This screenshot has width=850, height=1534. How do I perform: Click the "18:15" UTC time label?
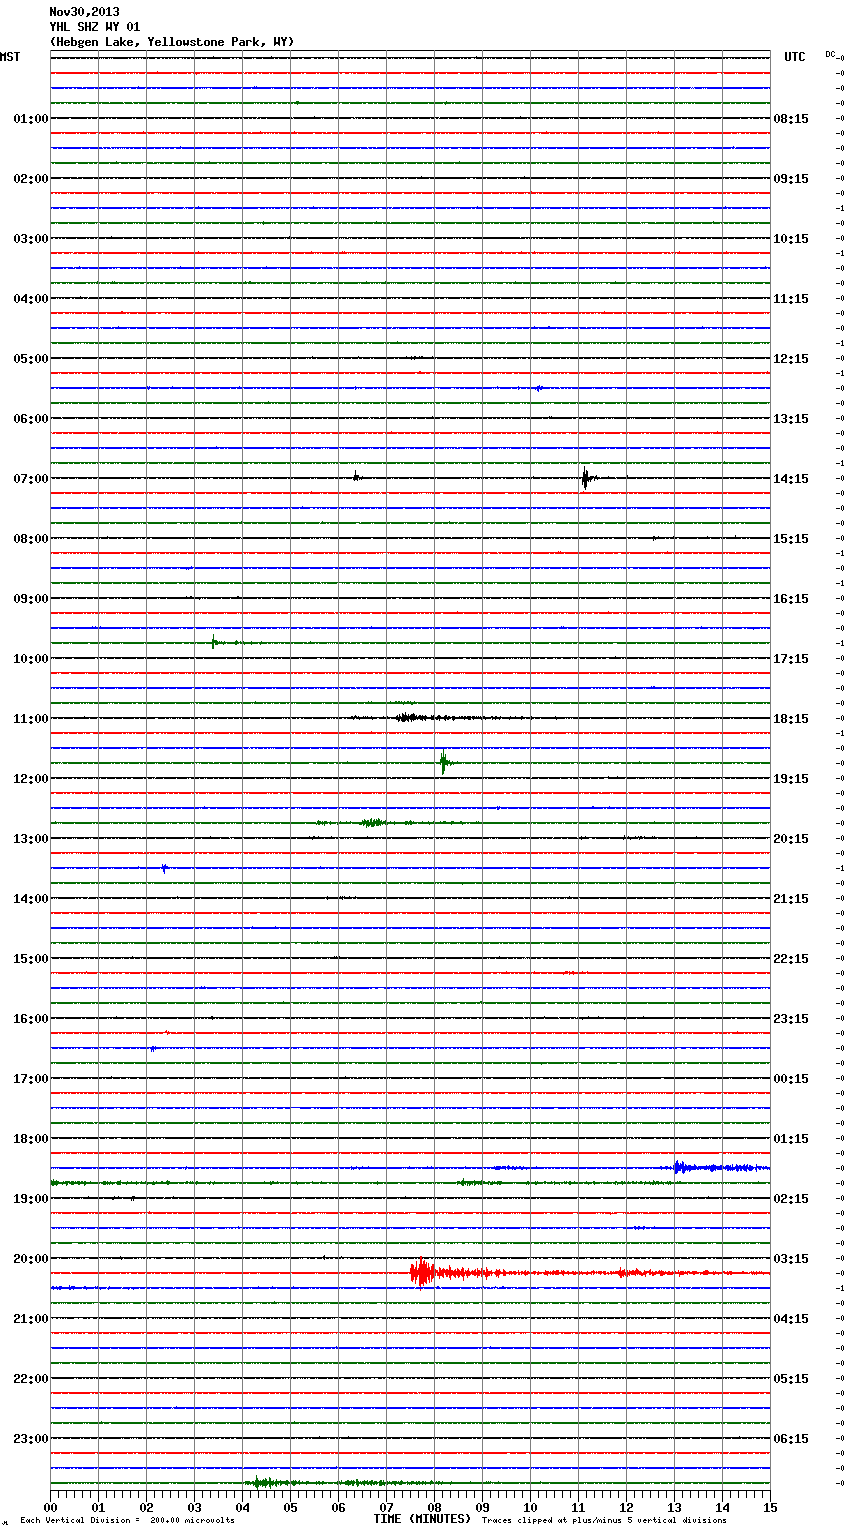coord(791,719)
